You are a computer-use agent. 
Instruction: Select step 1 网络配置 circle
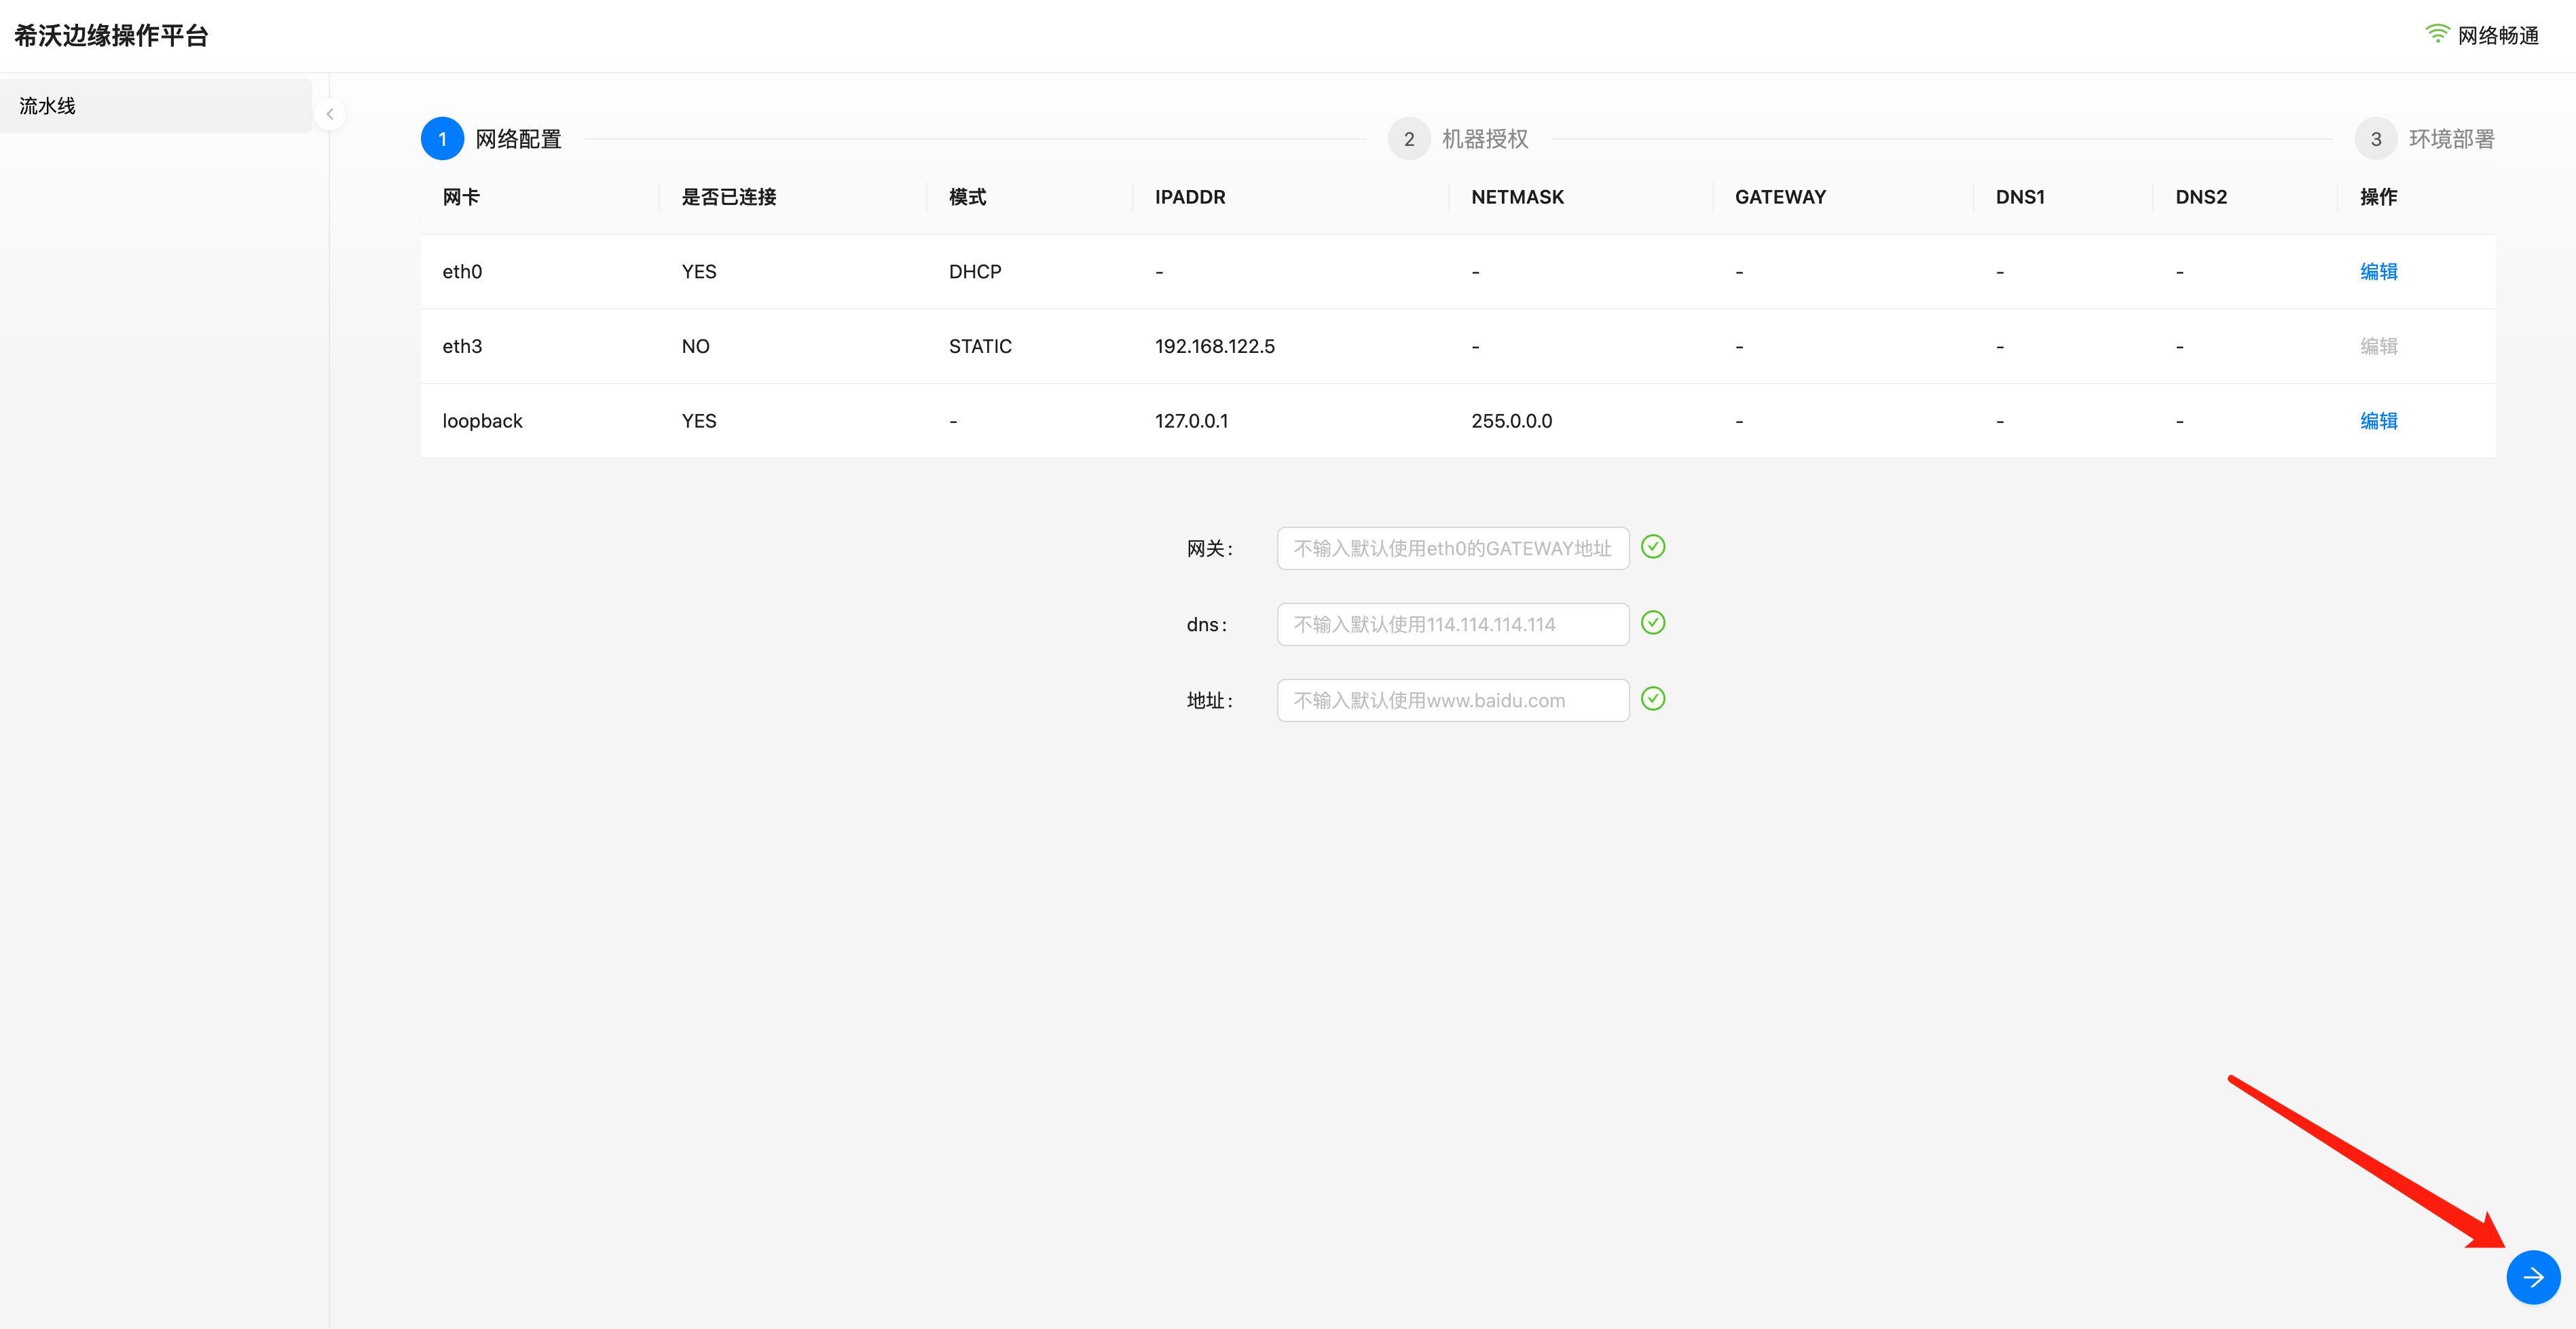[442, 139]
